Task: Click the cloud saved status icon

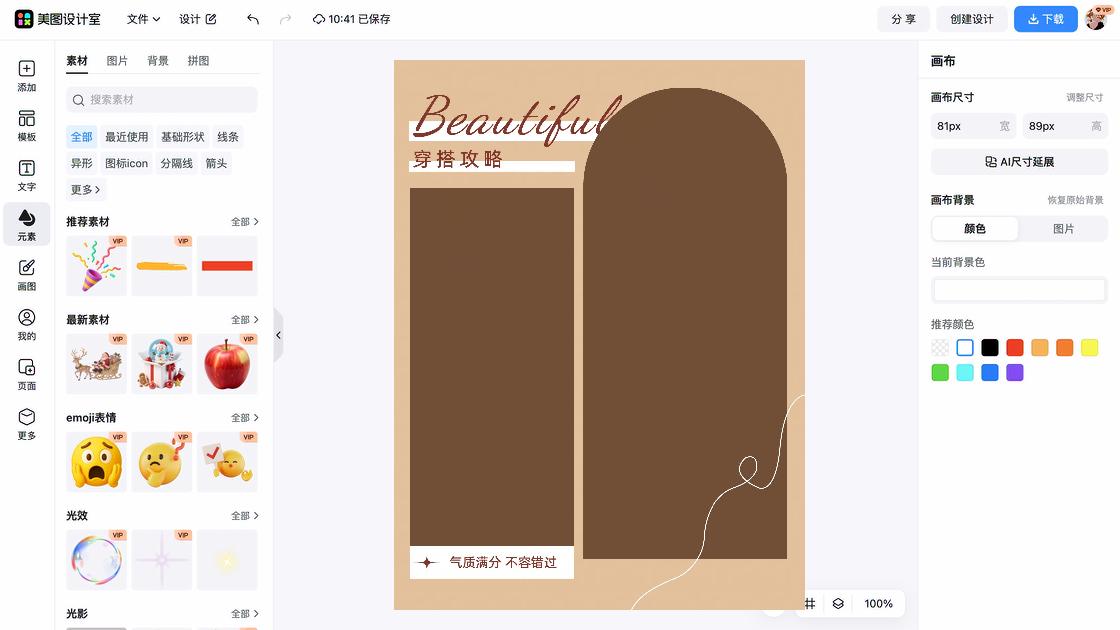Action: (x=319, y=19)
